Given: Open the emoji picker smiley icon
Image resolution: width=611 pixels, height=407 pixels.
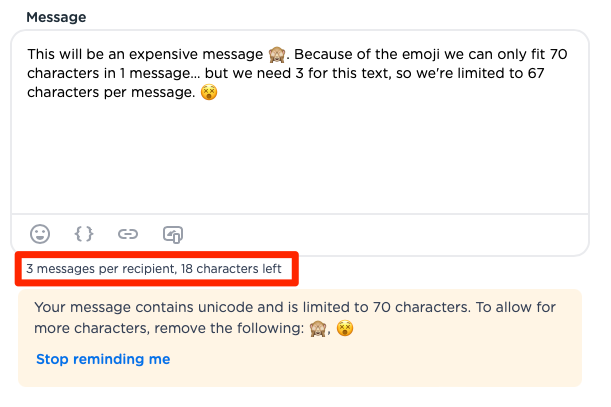Looking at the screenshot, I should [x=40, y=234].
